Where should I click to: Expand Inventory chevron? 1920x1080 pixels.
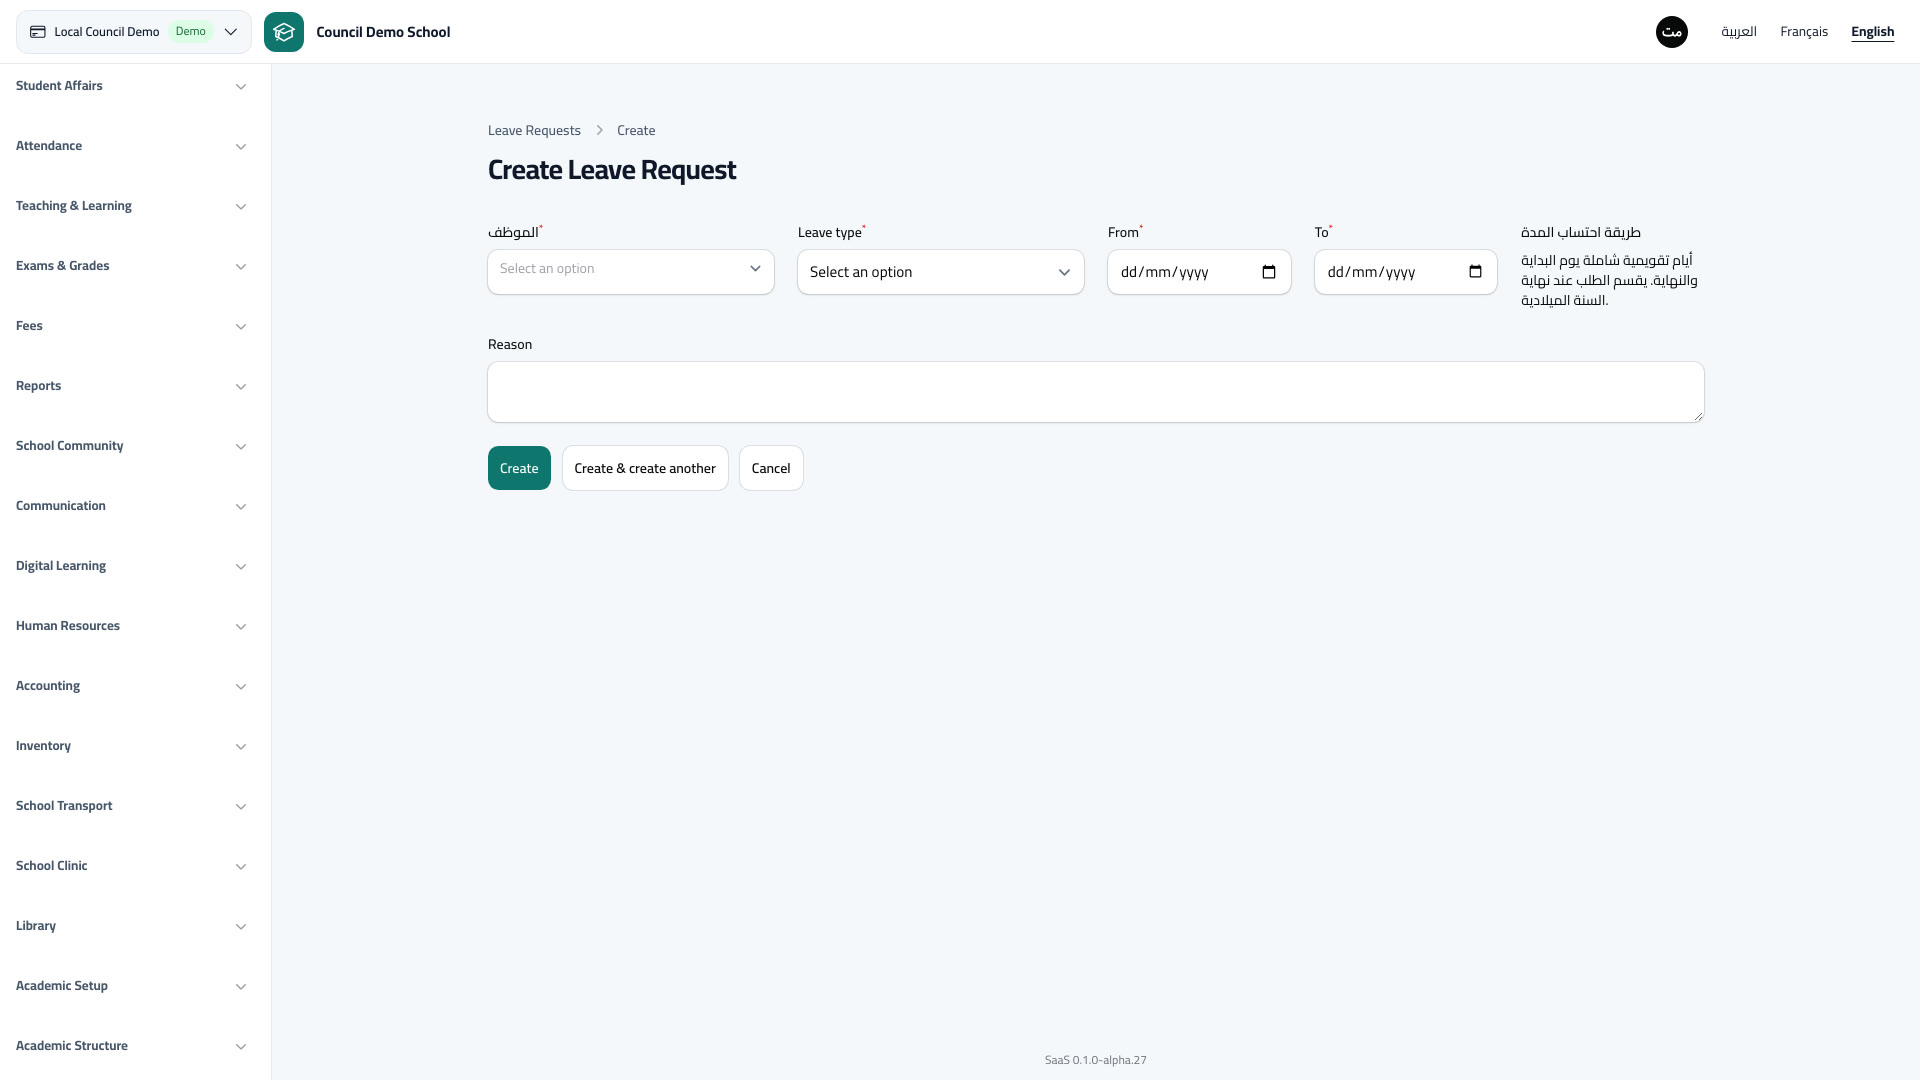(241, 747)
